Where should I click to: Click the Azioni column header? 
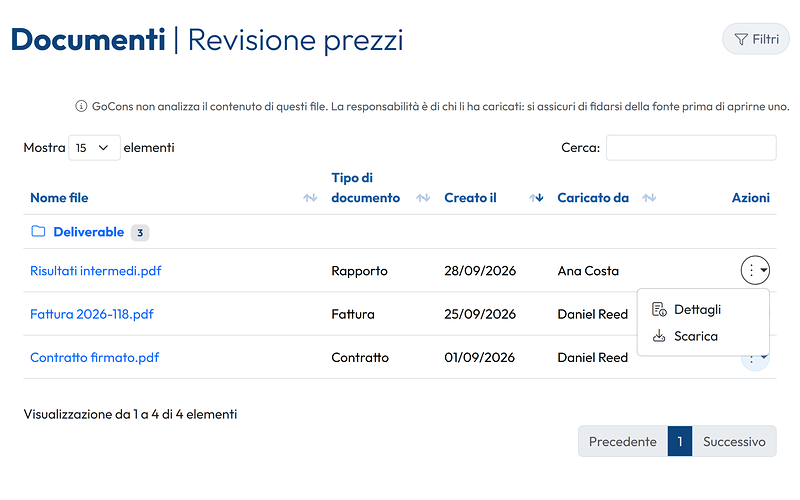(751, 198)
